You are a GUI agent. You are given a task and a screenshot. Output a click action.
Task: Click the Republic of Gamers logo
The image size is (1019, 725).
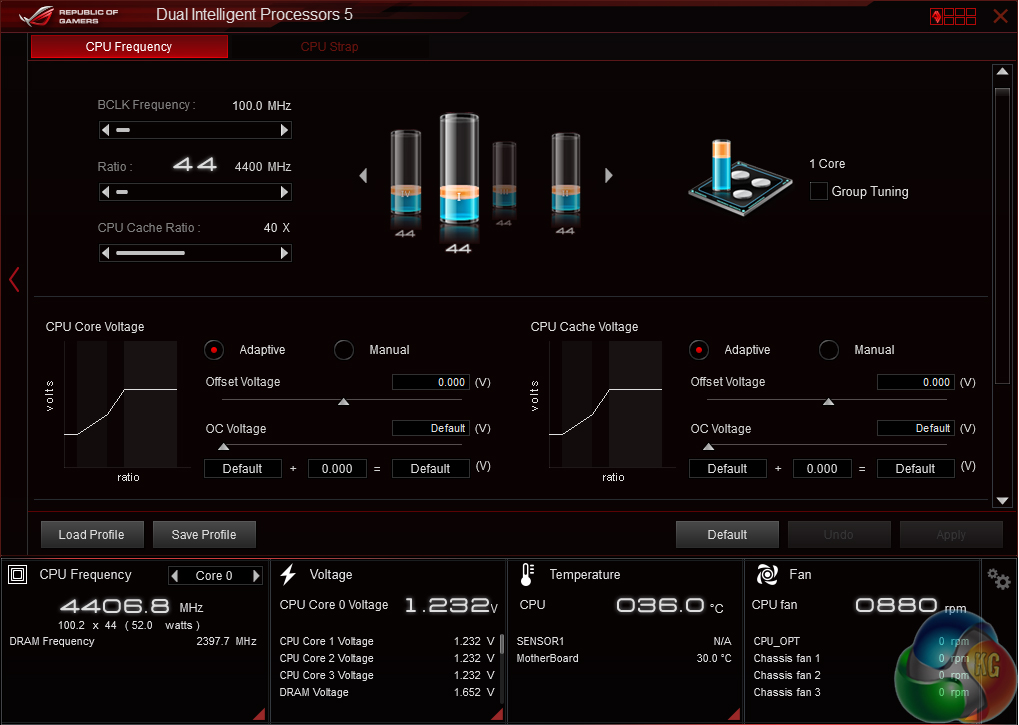click(x=69, y=16)
